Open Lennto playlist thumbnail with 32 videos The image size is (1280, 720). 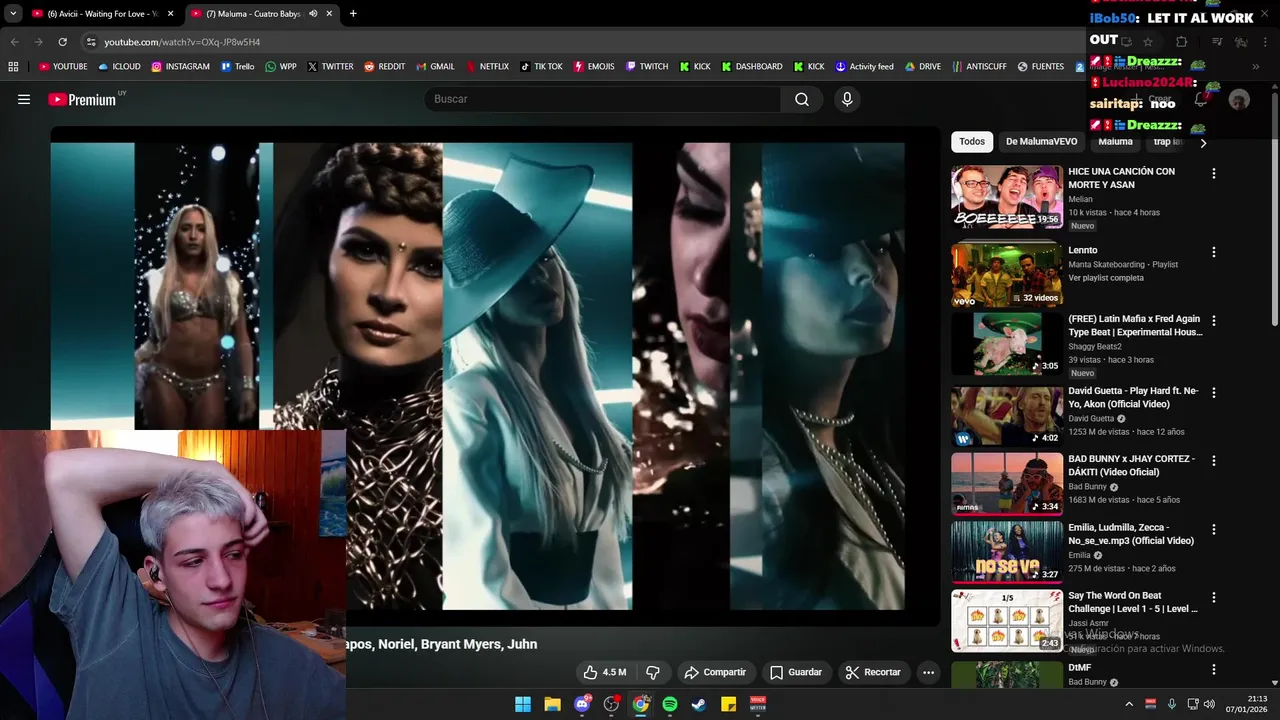[1006, 275]
